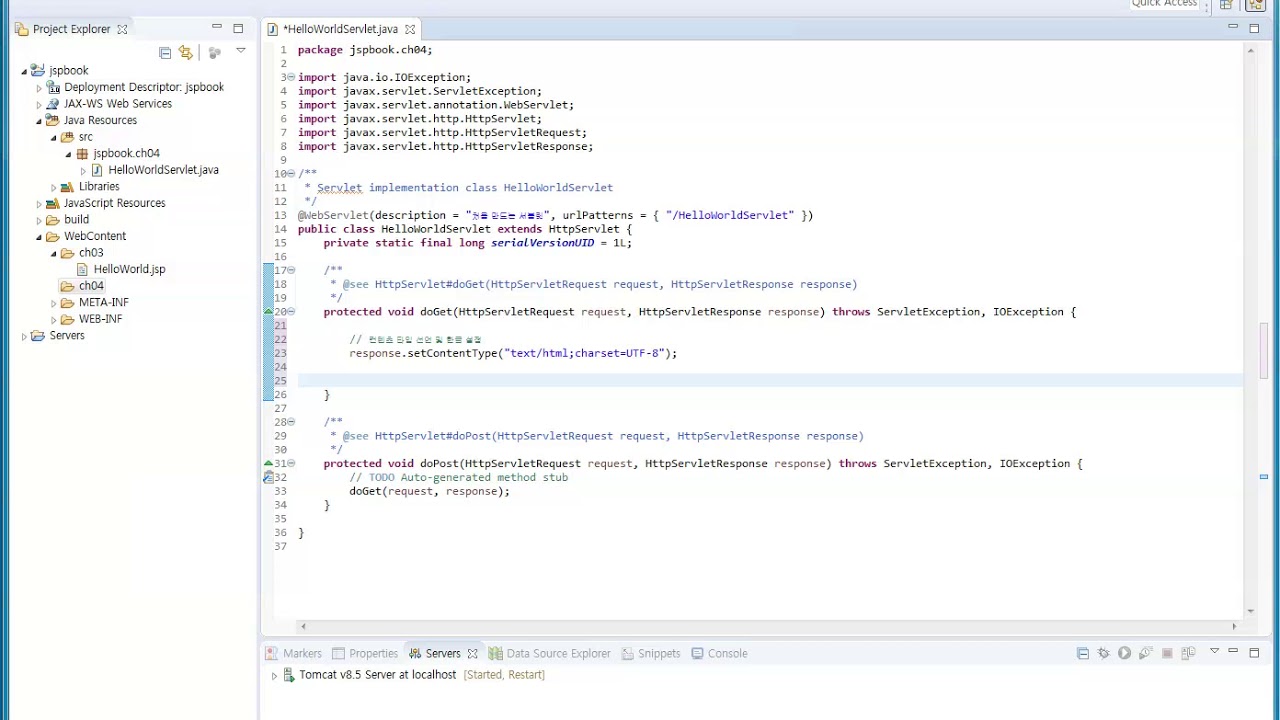
Task: Click the Start server play icon
Action: (1124, 653)
